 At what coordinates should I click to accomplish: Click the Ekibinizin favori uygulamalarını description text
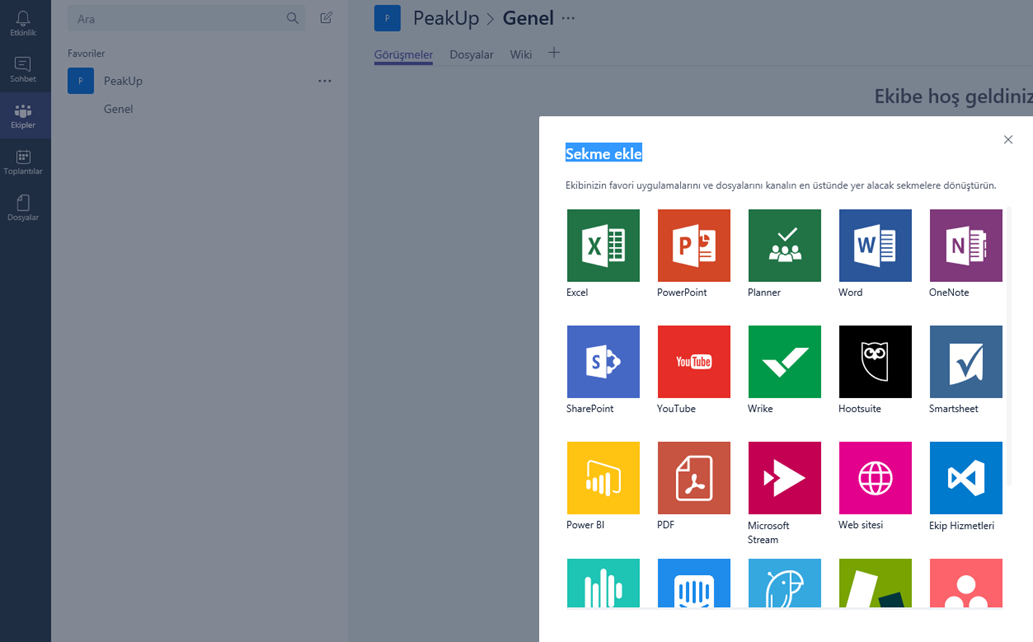point(781,185)
